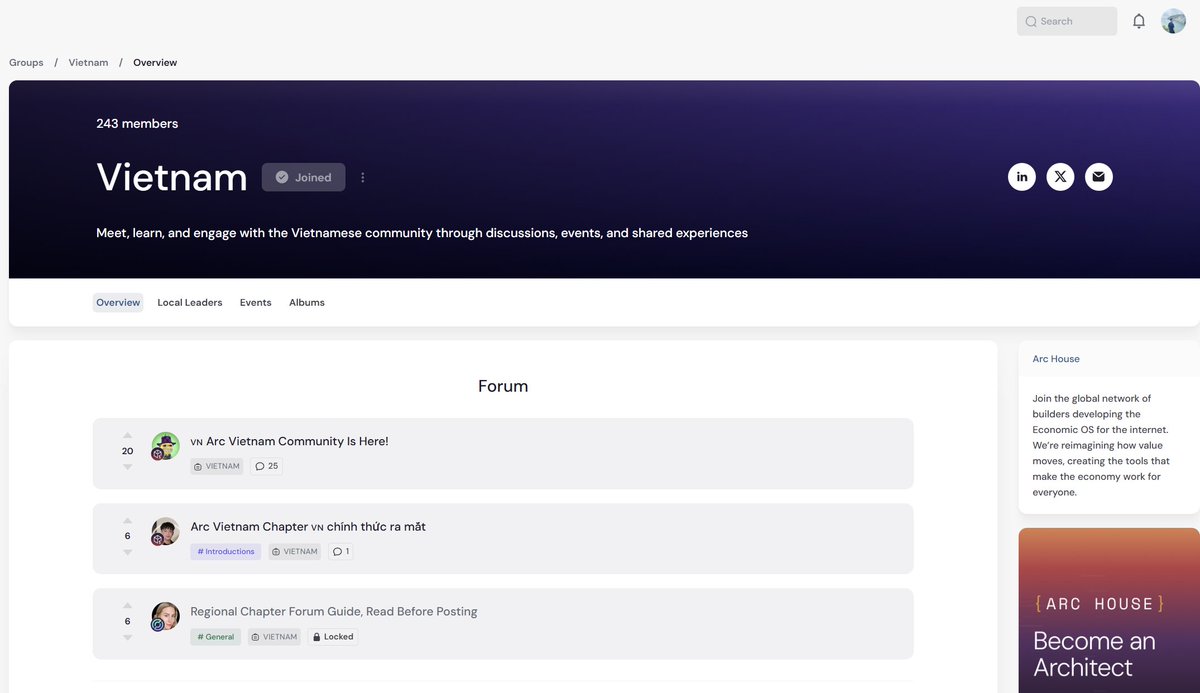Open the Arc House sidebar link

[1056, 359]
